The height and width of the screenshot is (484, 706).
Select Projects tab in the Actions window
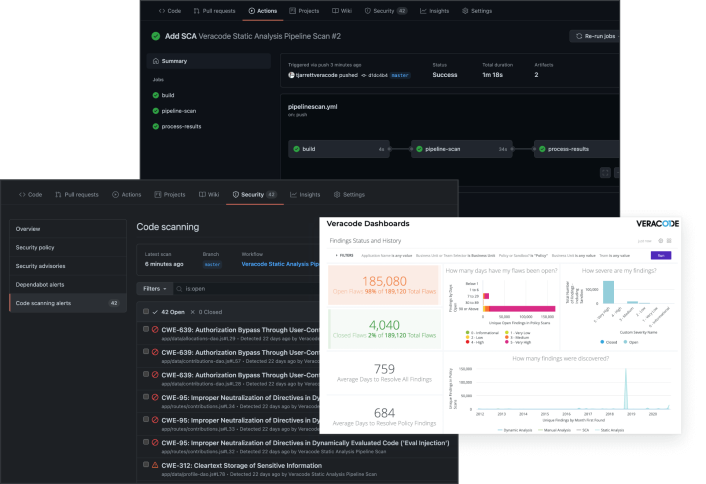tap(304, 11)
